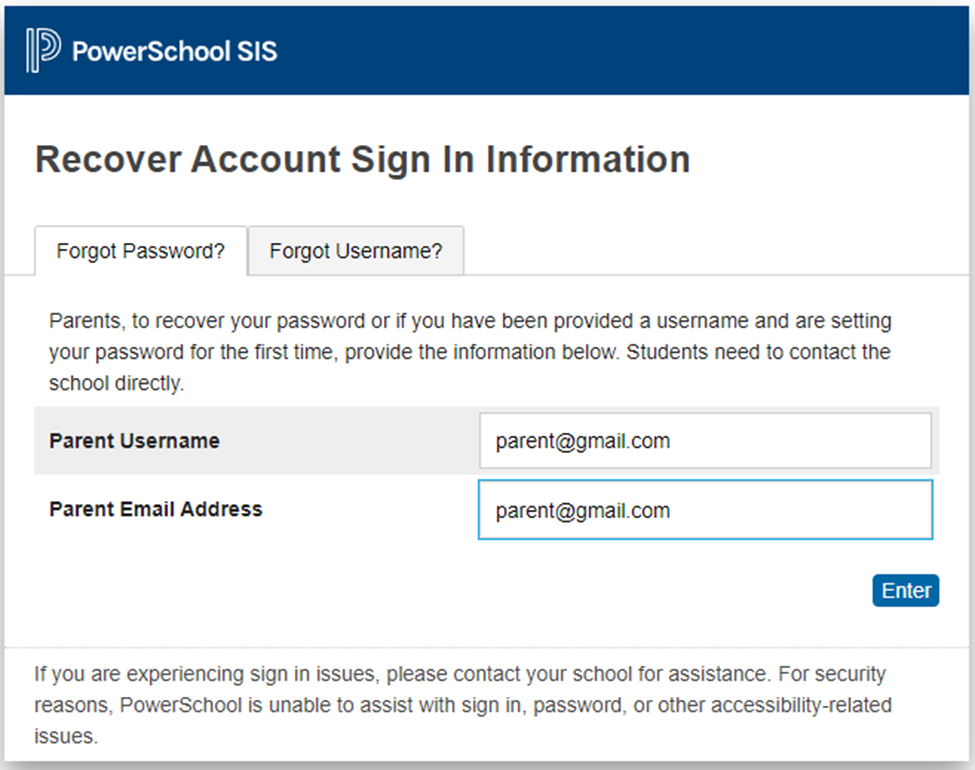
Task: Click the Parent Username label
Action: tap(134, 441)
